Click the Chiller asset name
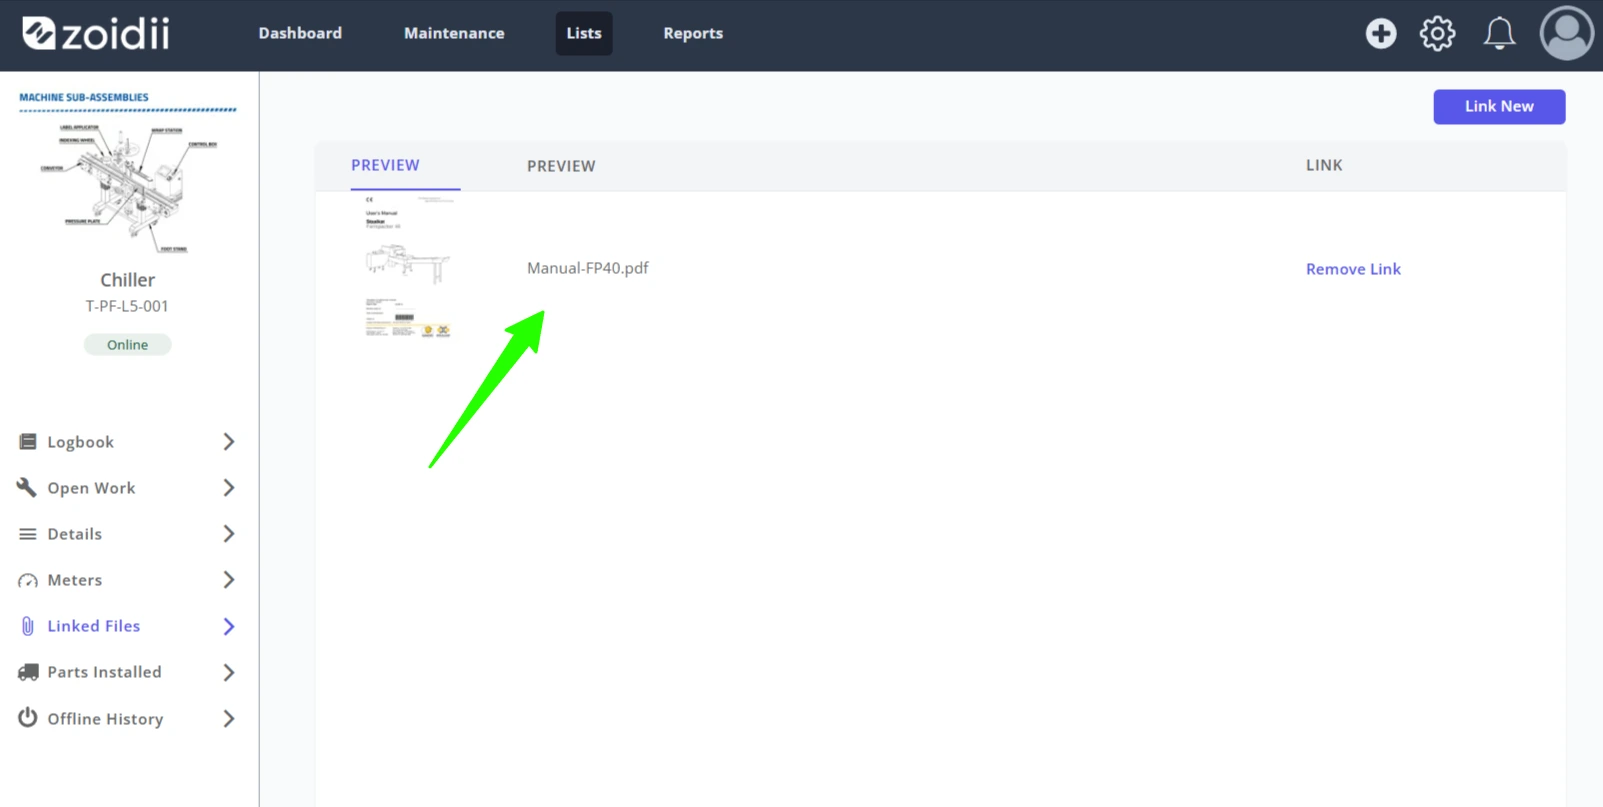 pos(127,280)
